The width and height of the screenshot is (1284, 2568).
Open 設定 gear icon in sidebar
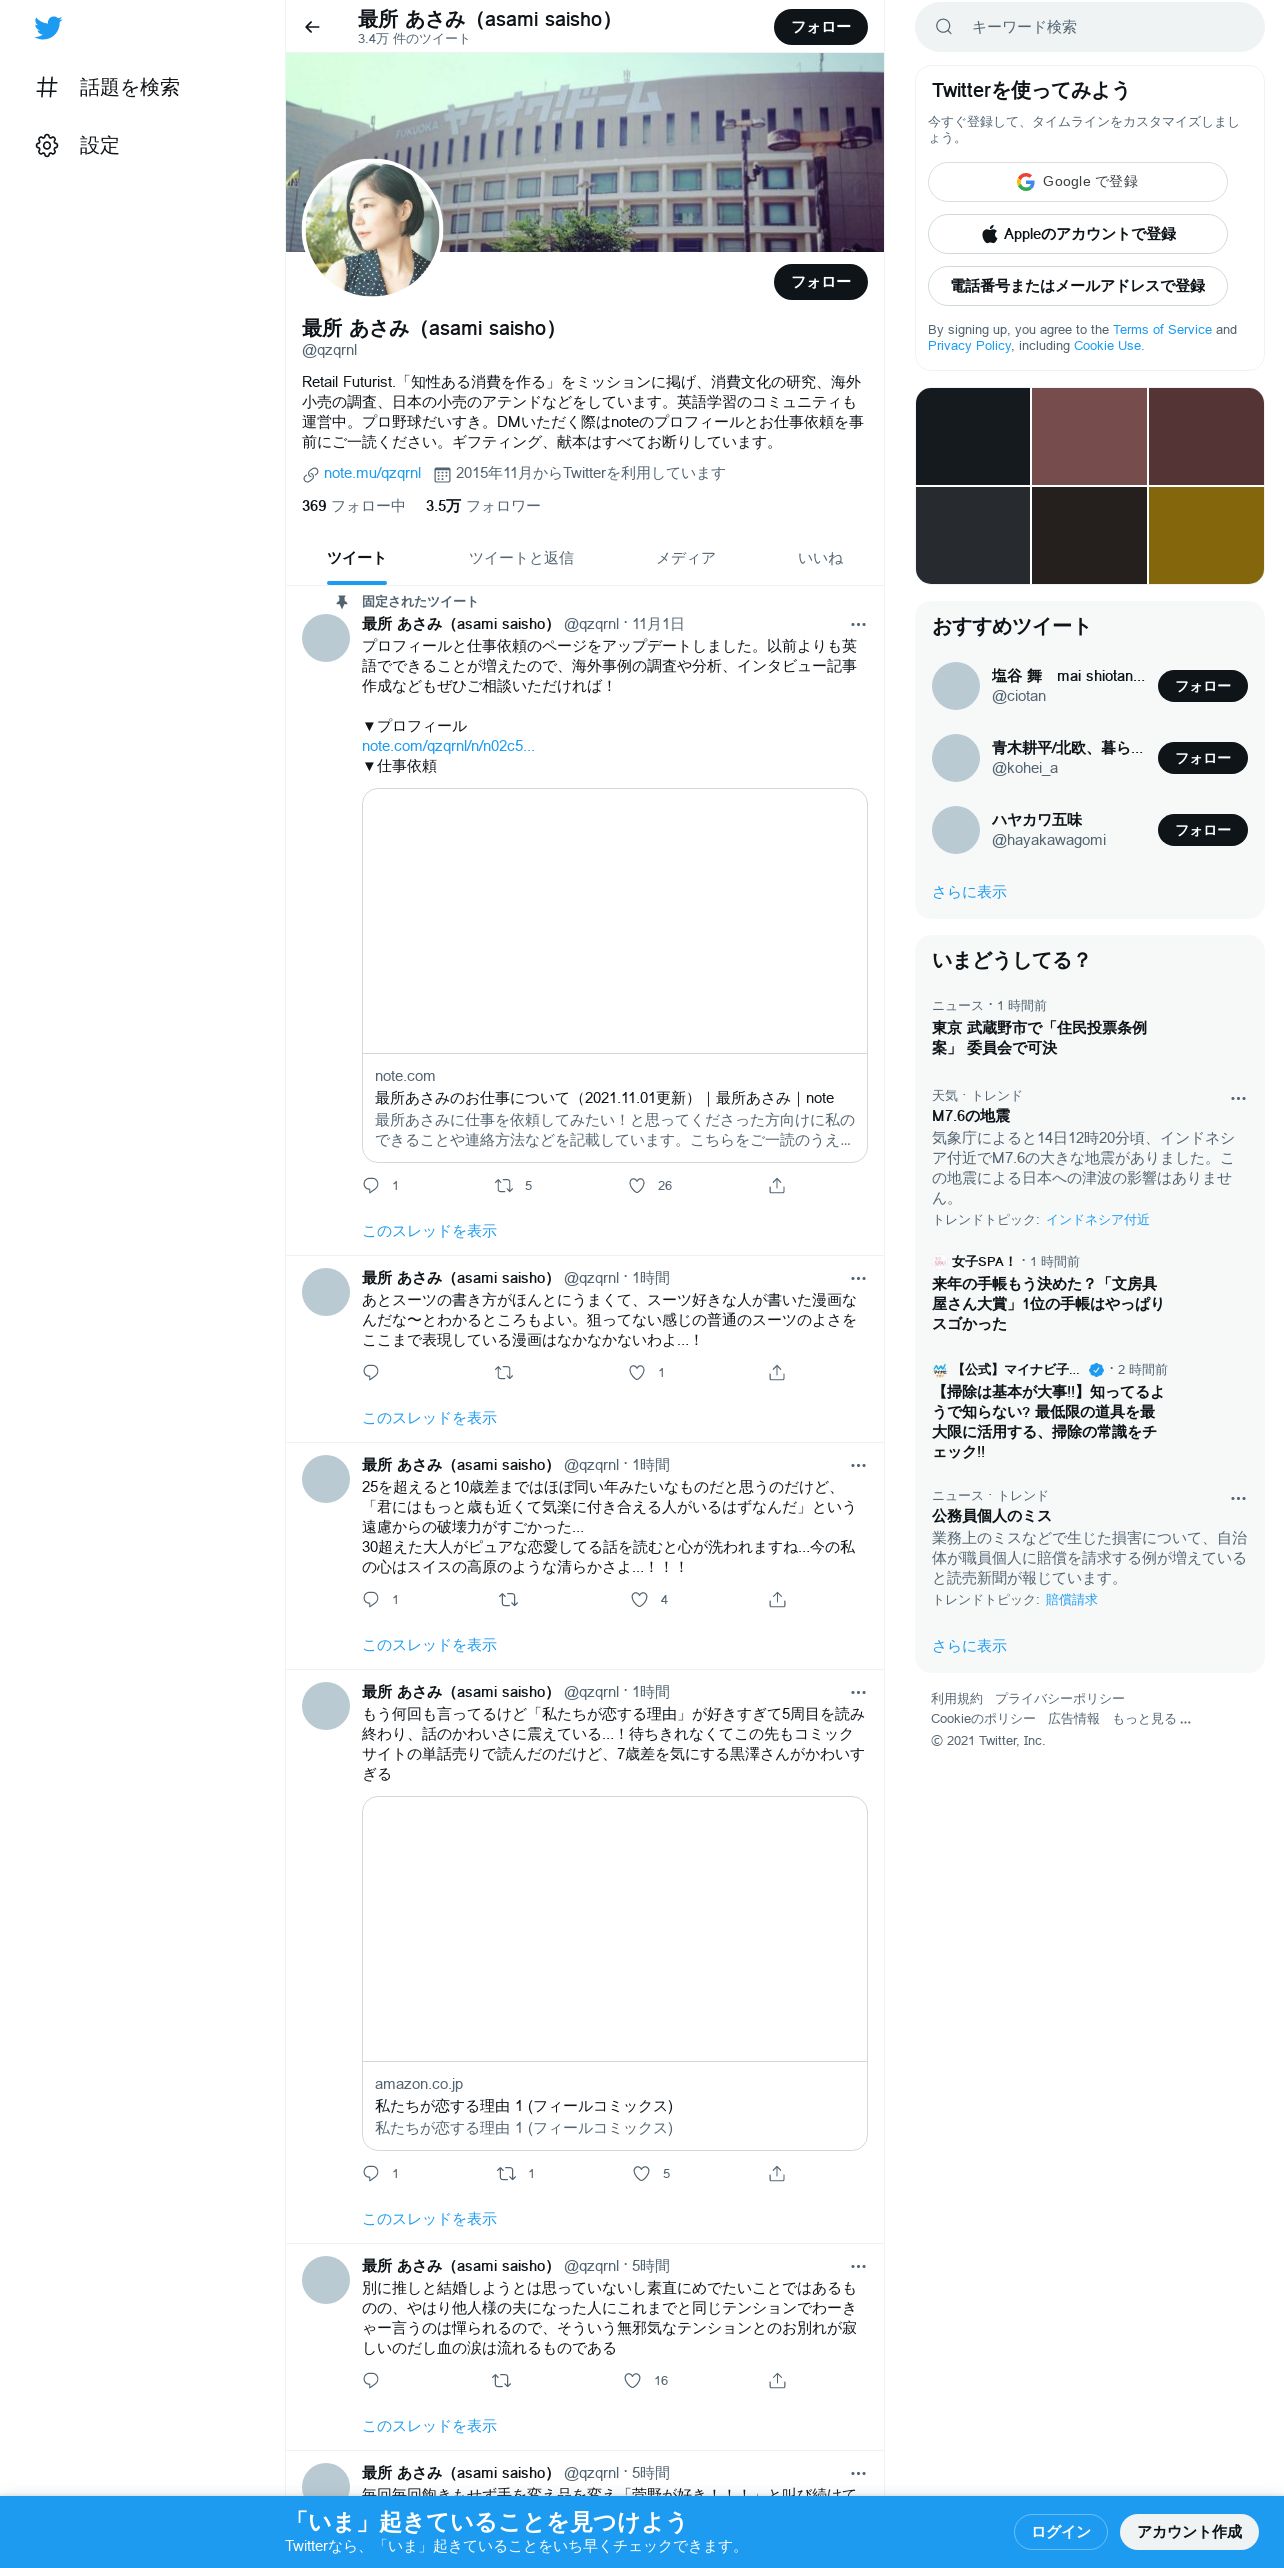[x=47, y=145]
